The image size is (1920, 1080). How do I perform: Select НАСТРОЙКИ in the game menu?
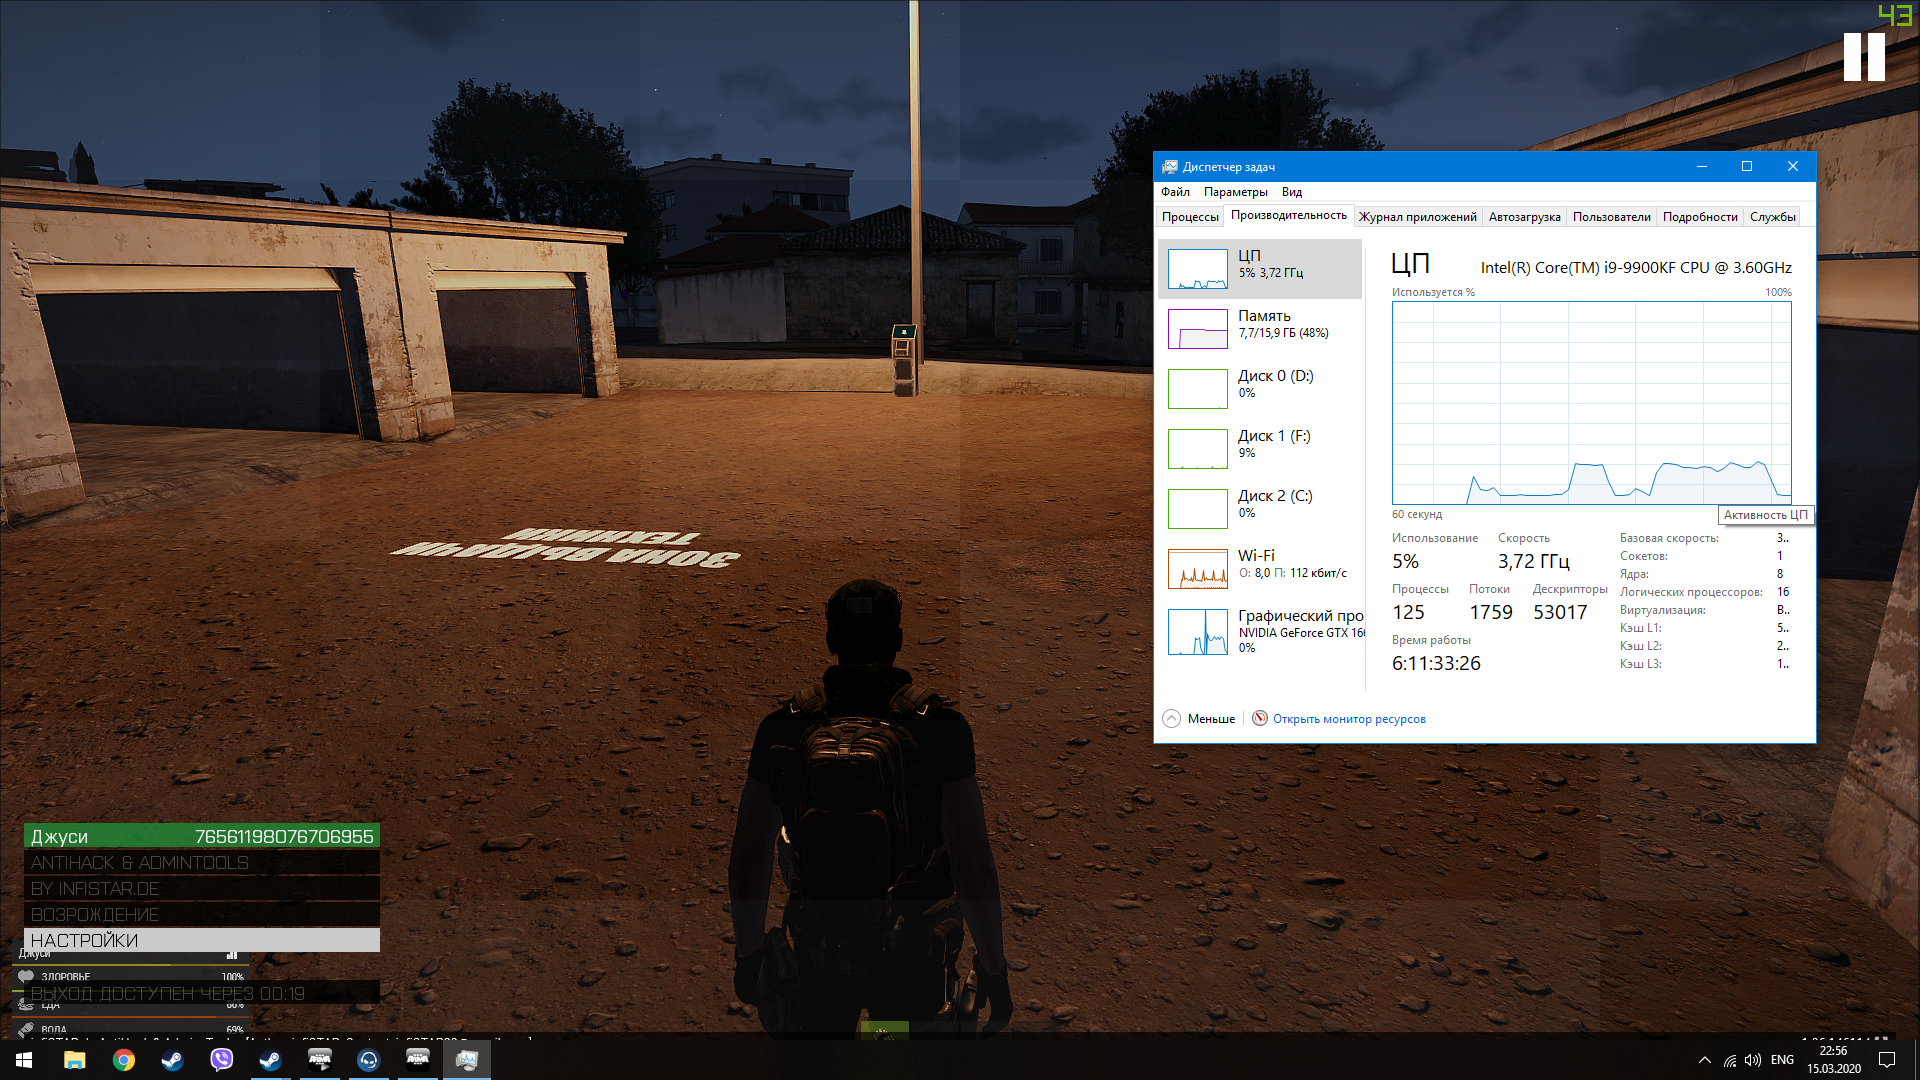click(x=202, y=940)
